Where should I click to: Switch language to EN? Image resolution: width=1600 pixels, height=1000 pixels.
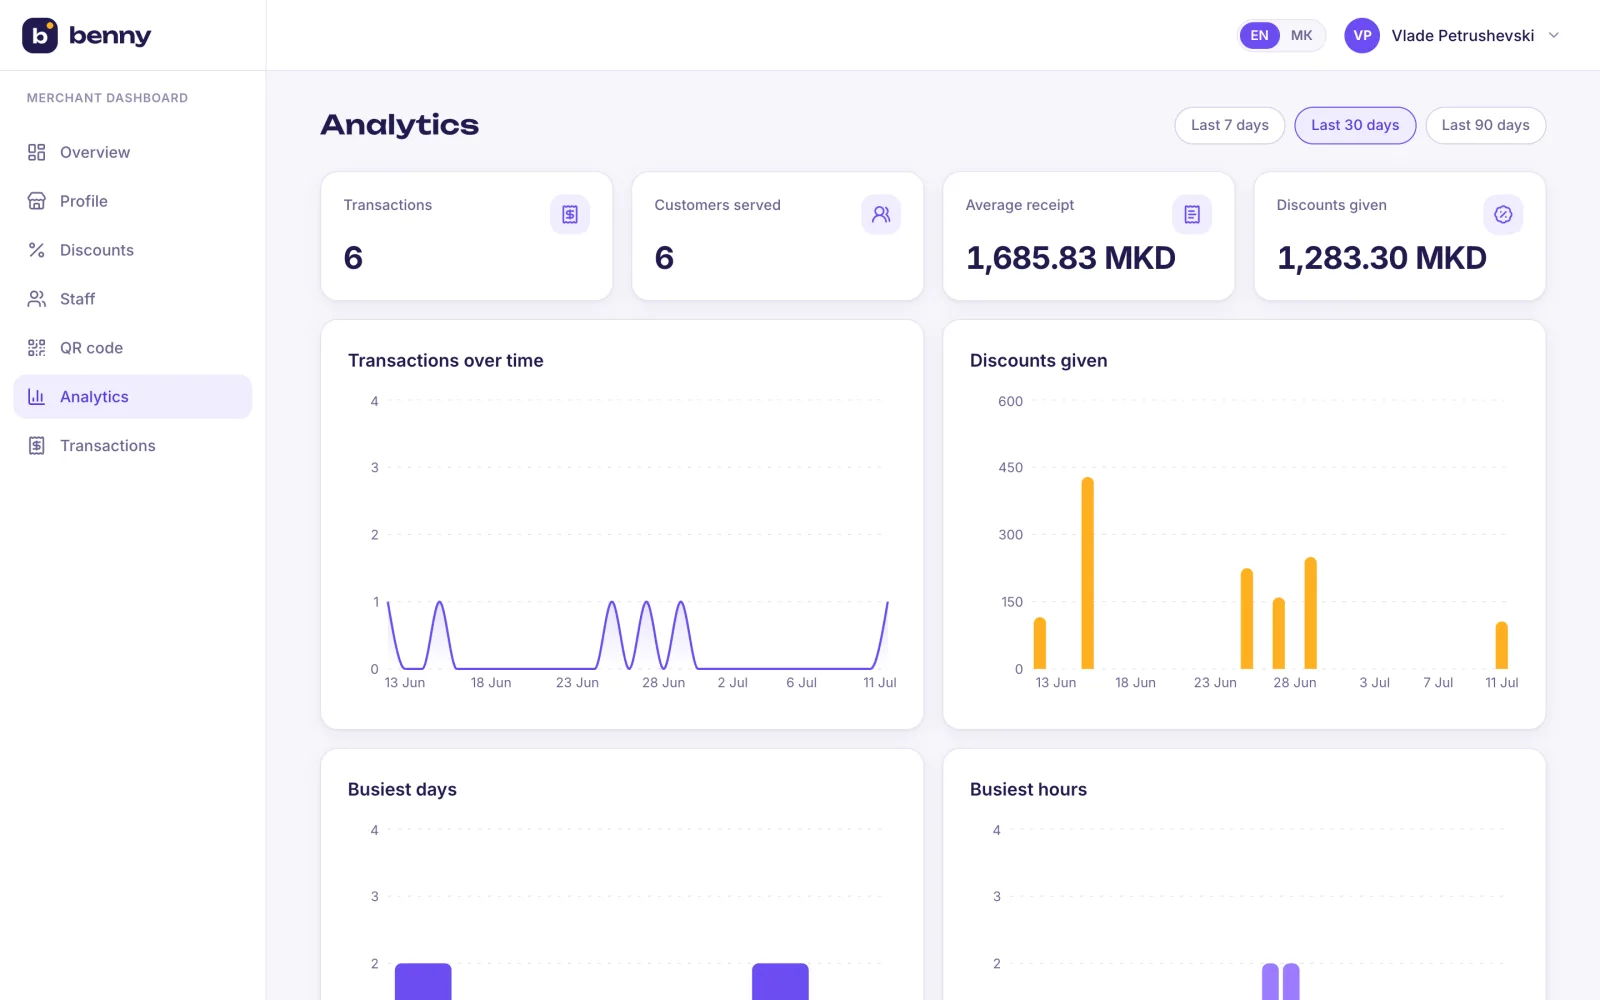1260,35
